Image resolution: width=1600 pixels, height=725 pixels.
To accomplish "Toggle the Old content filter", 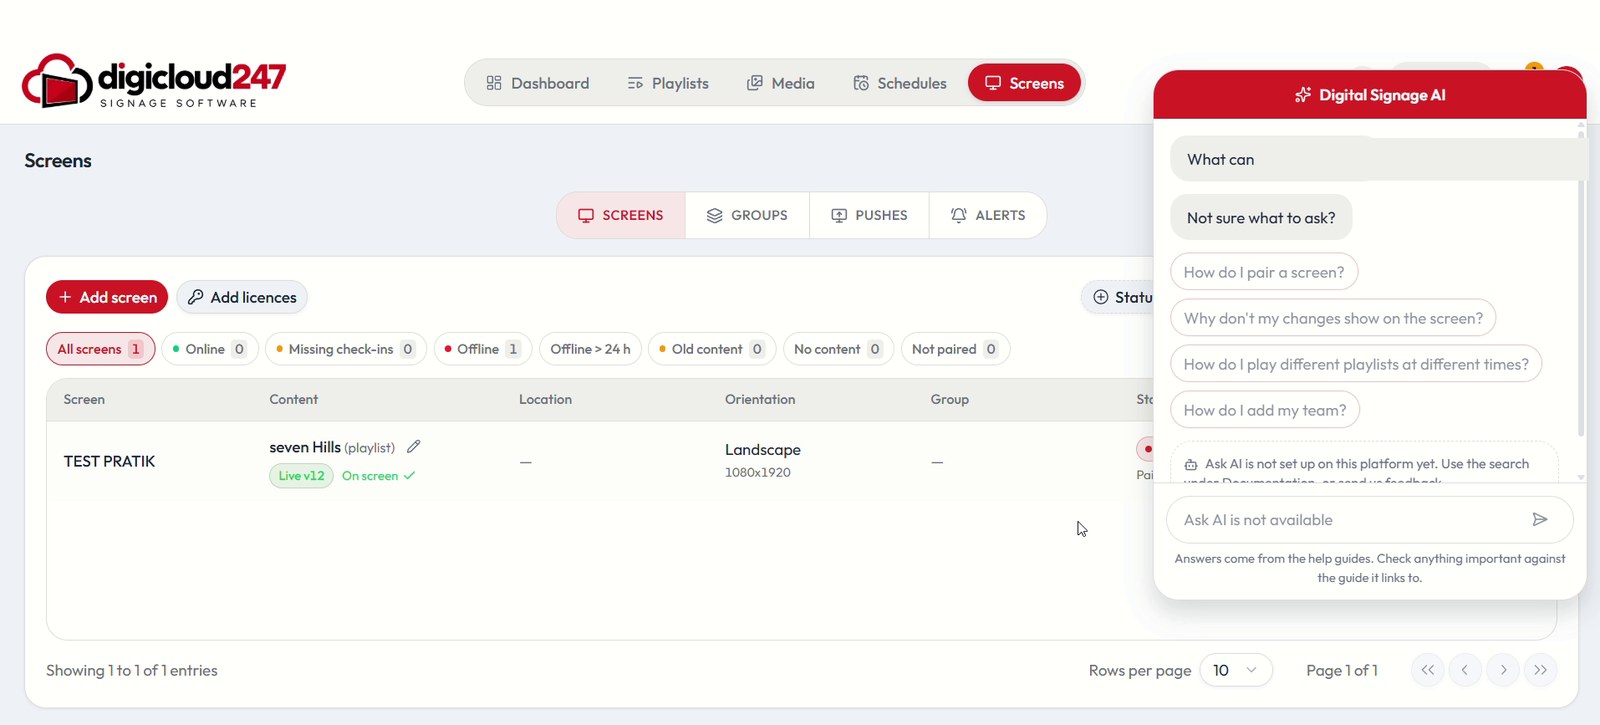I will (712, 349).
